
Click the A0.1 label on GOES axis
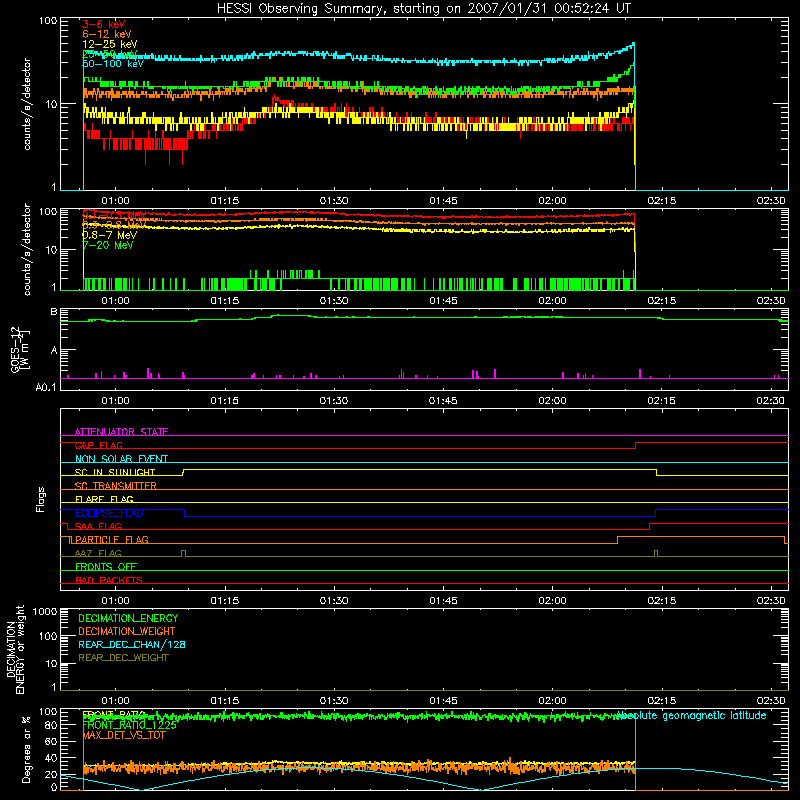[x=46, y=387]
